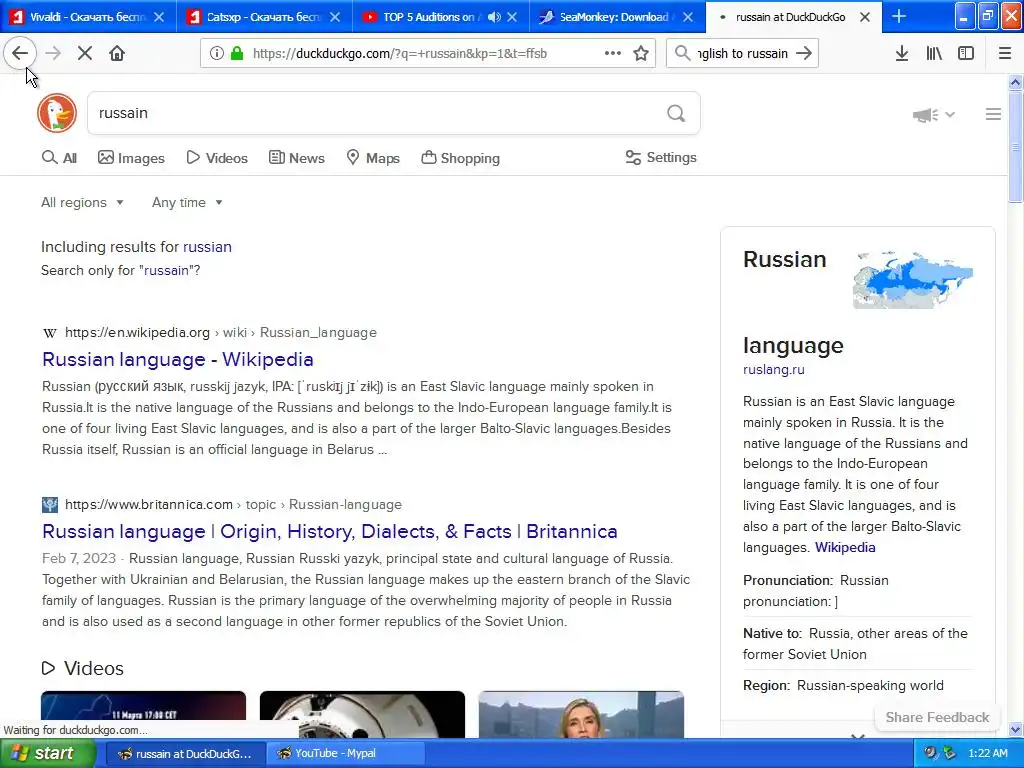The image size is (1024, 768).
Task: Select the Images search category
Action: click(131, 158)
